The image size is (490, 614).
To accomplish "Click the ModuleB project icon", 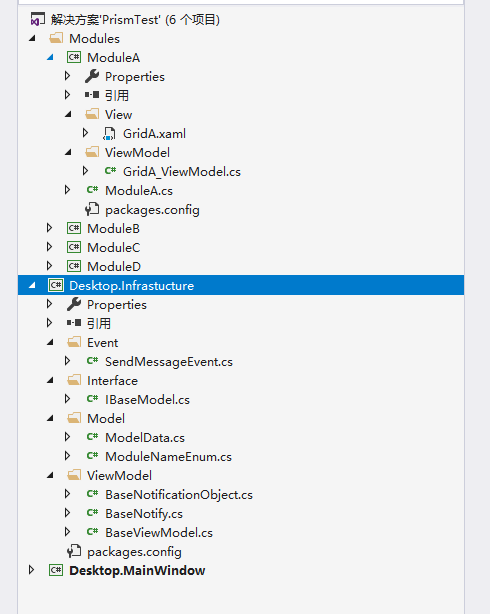I will (x=74, y=228).
